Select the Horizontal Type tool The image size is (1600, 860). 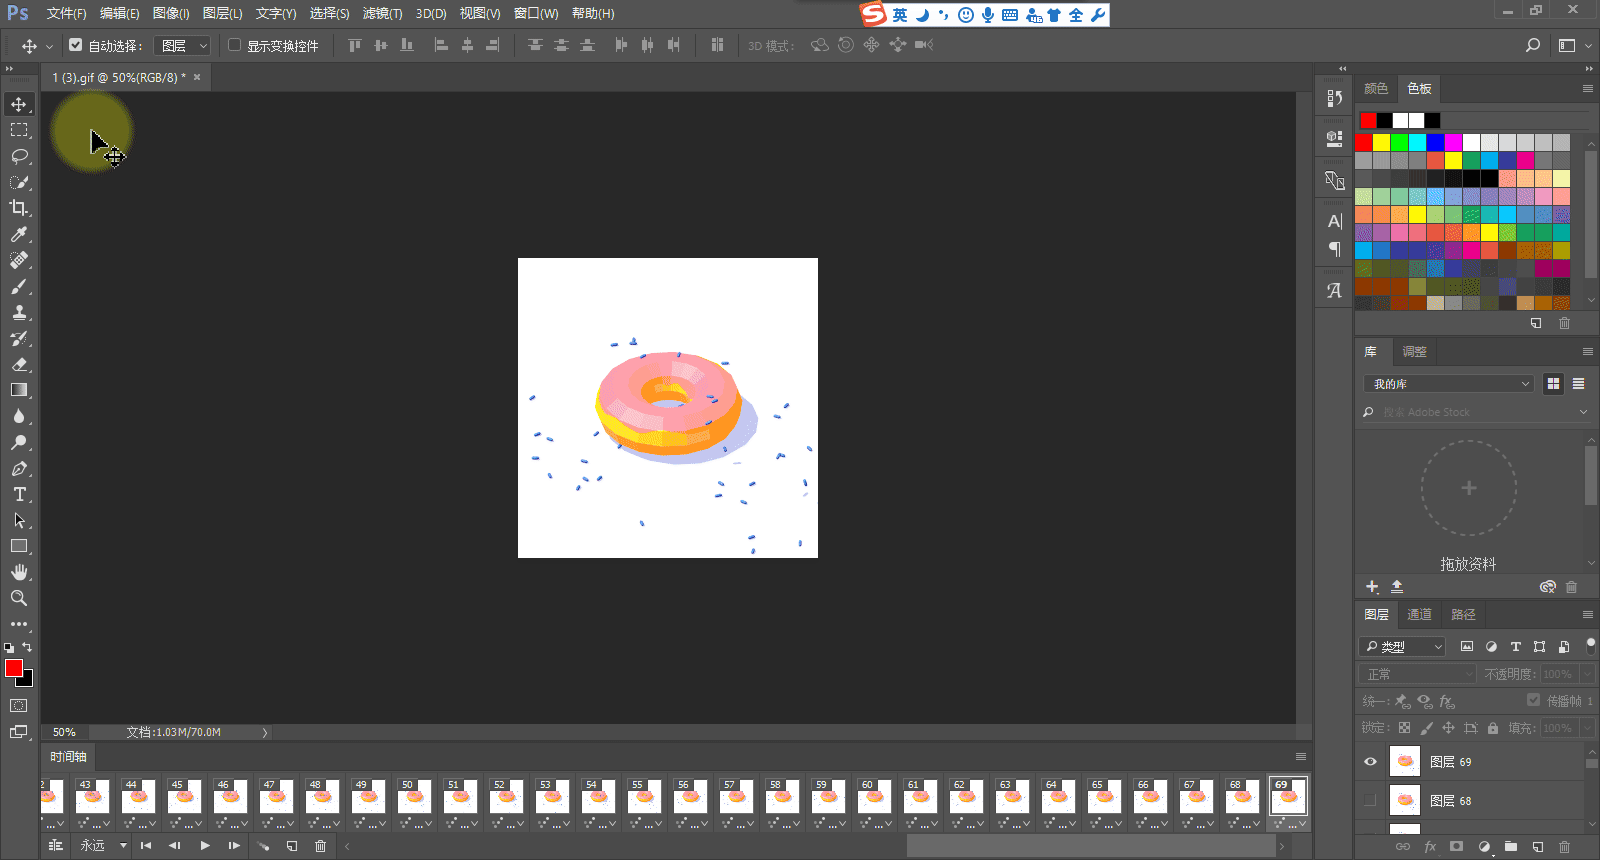[19, 494]
